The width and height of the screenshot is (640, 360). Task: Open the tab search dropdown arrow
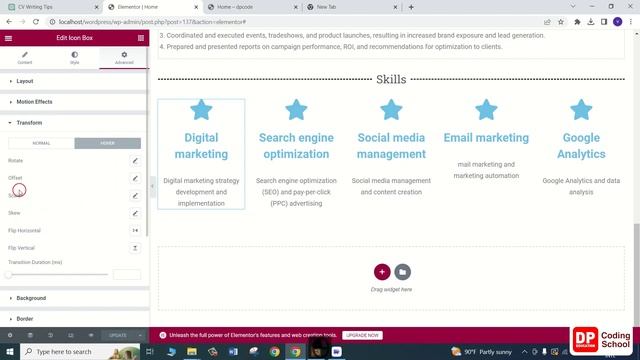point(573,7)
